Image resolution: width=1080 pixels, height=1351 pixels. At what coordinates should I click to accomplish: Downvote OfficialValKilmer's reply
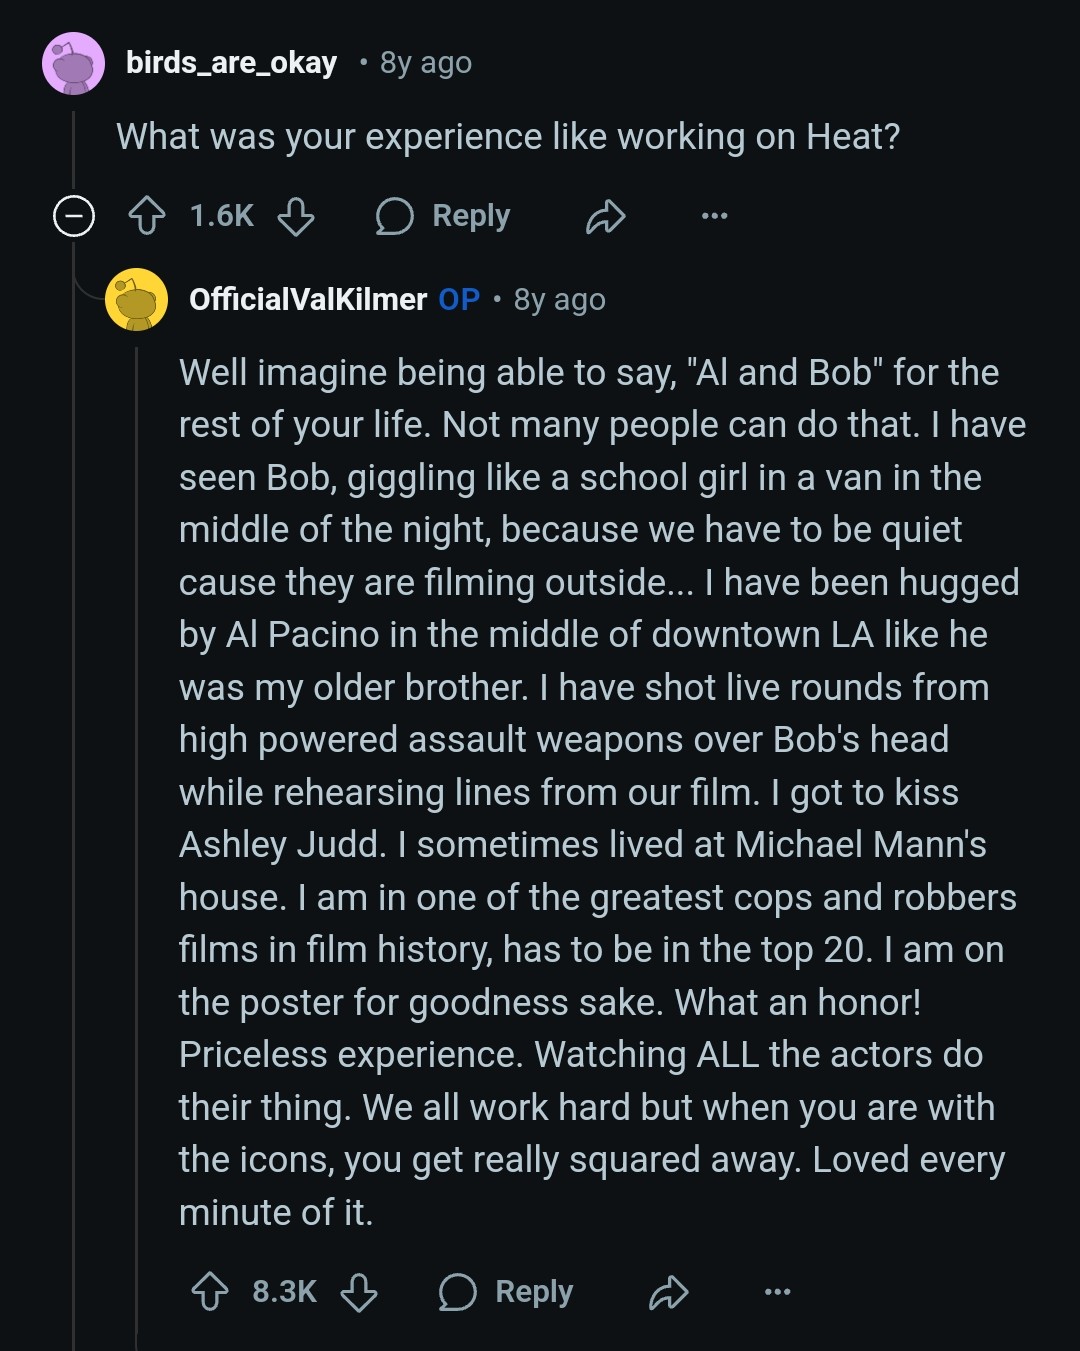coord(359,1292)
